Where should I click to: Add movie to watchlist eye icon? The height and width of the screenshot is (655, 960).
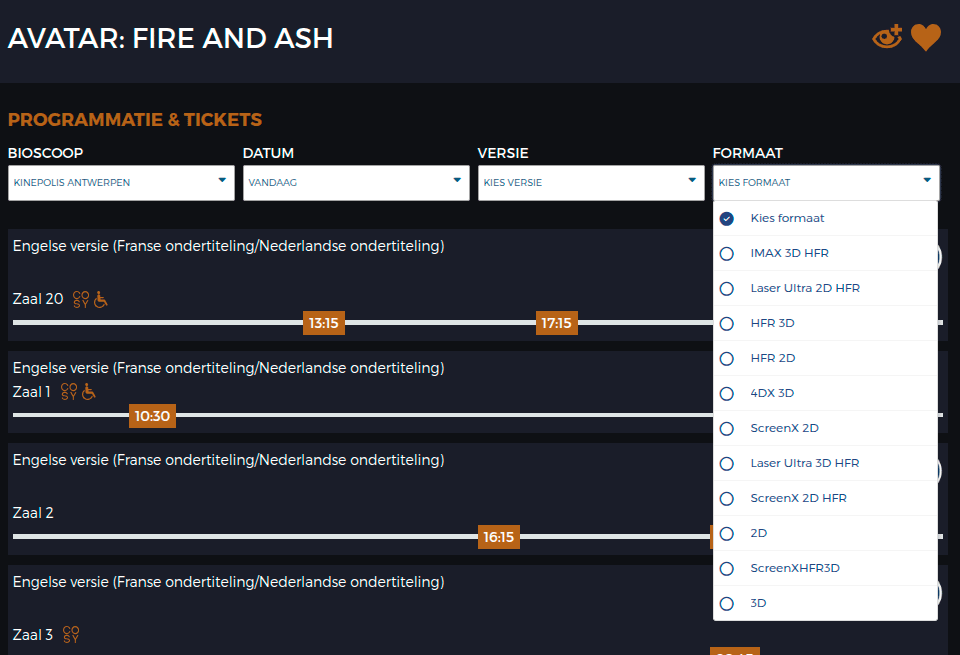pos(887,38)
